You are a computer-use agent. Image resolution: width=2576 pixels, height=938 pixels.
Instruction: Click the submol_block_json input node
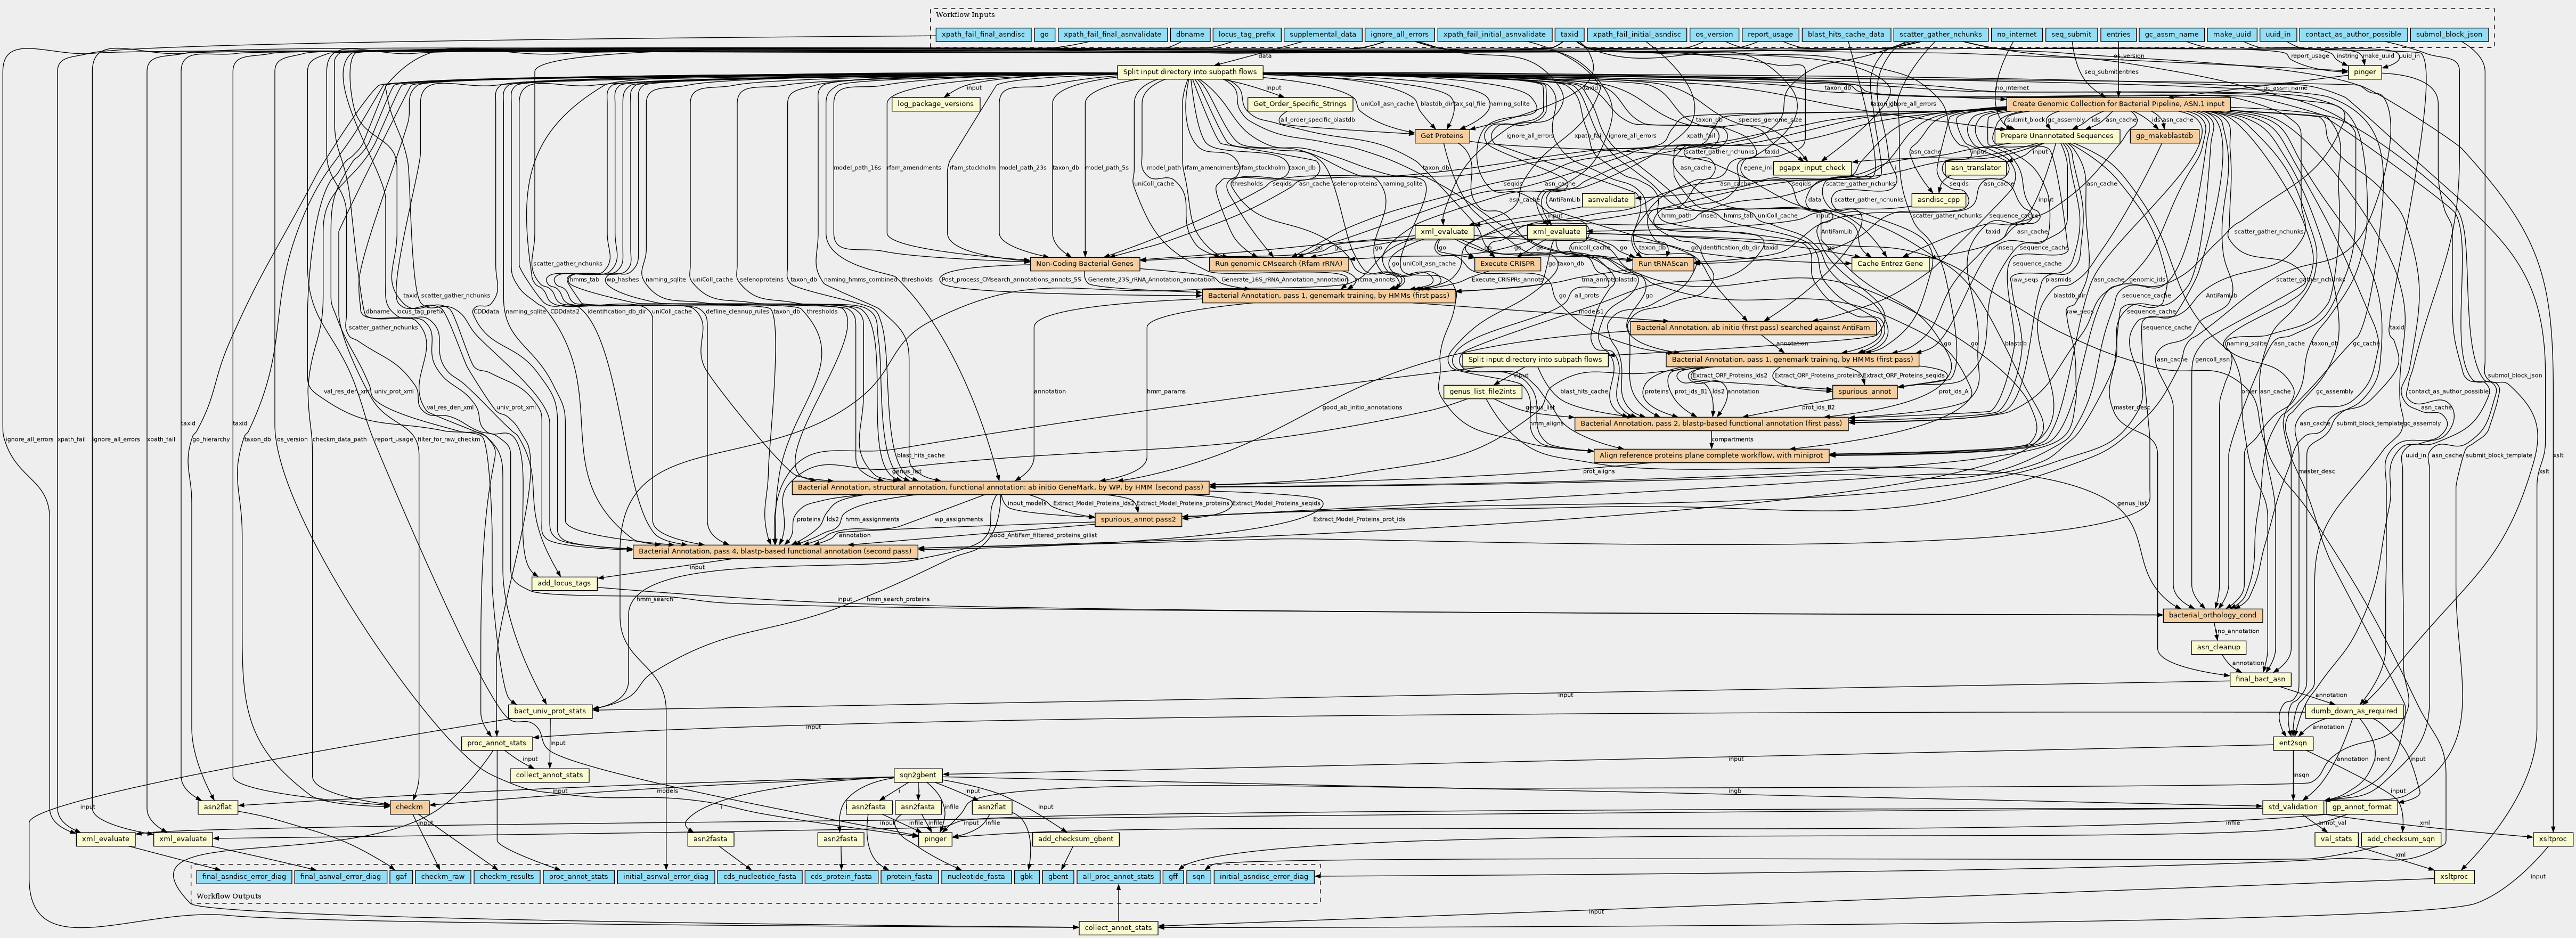click(2448, 34)
